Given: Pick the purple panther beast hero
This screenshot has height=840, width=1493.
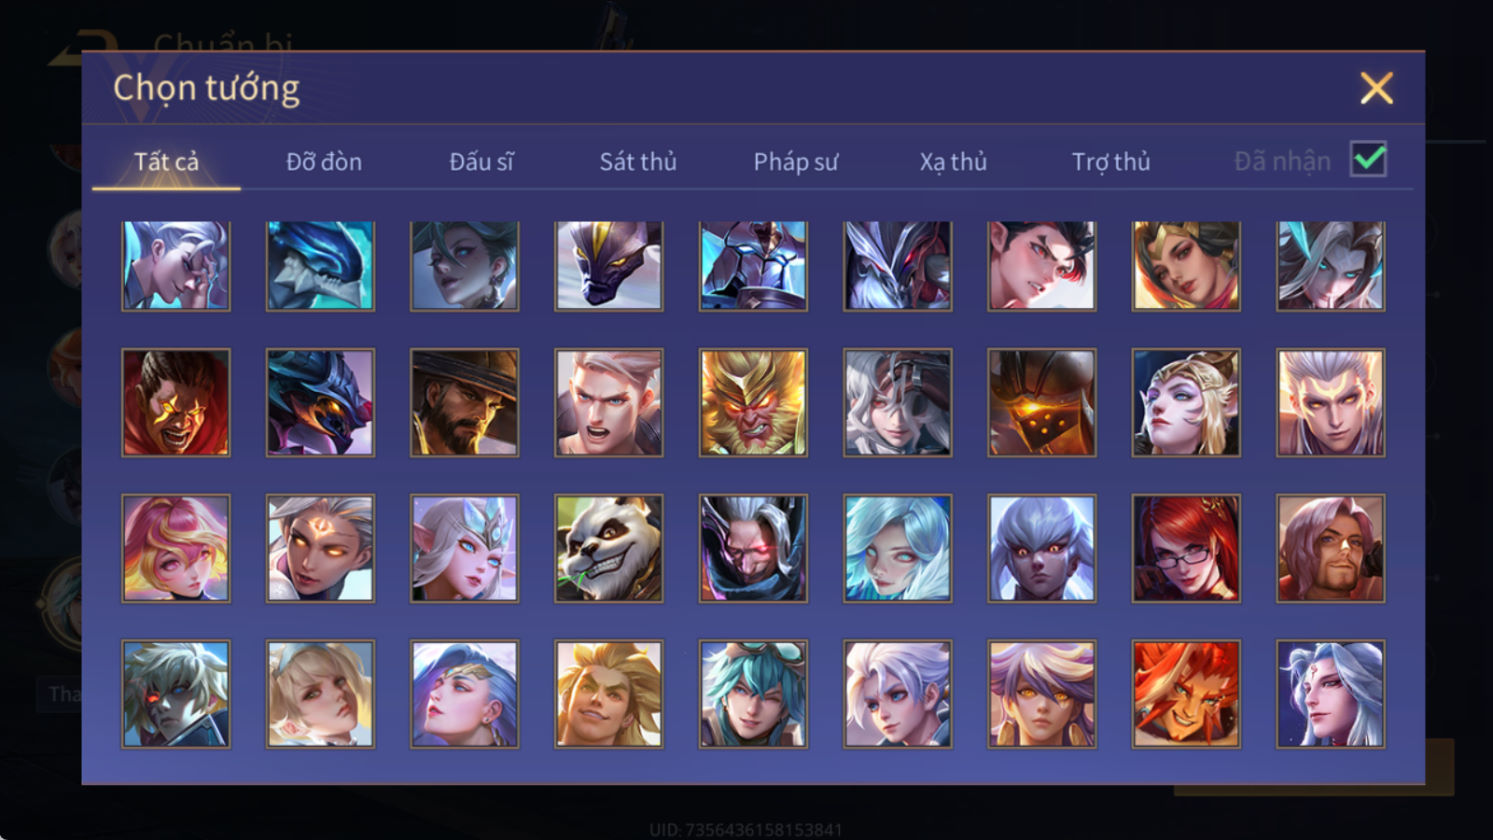Looking at the screenshot, I should point(609,265).
